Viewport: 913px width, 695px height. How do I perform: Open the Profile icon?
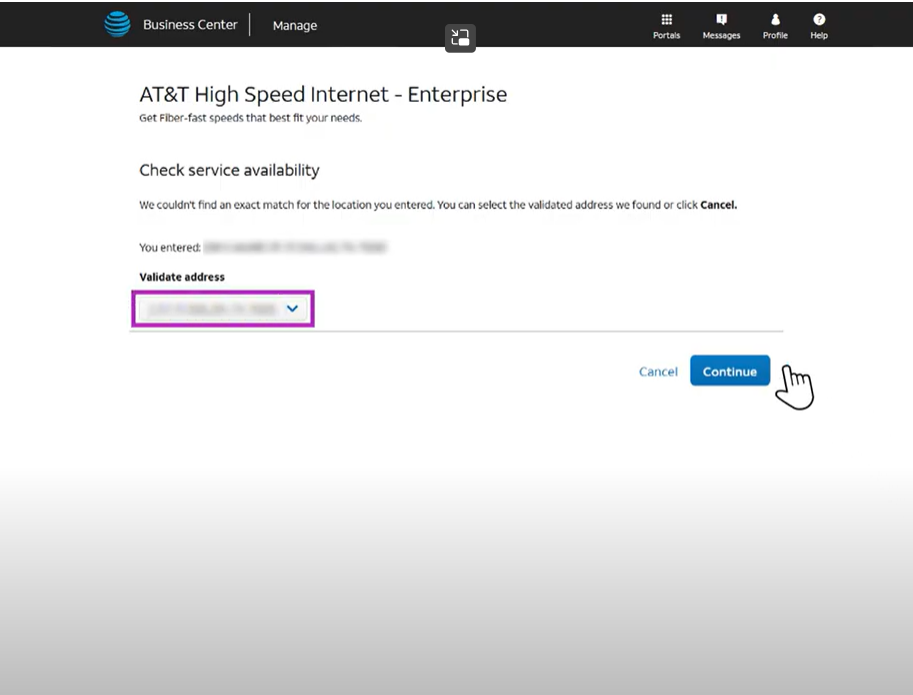coord(775,19)
